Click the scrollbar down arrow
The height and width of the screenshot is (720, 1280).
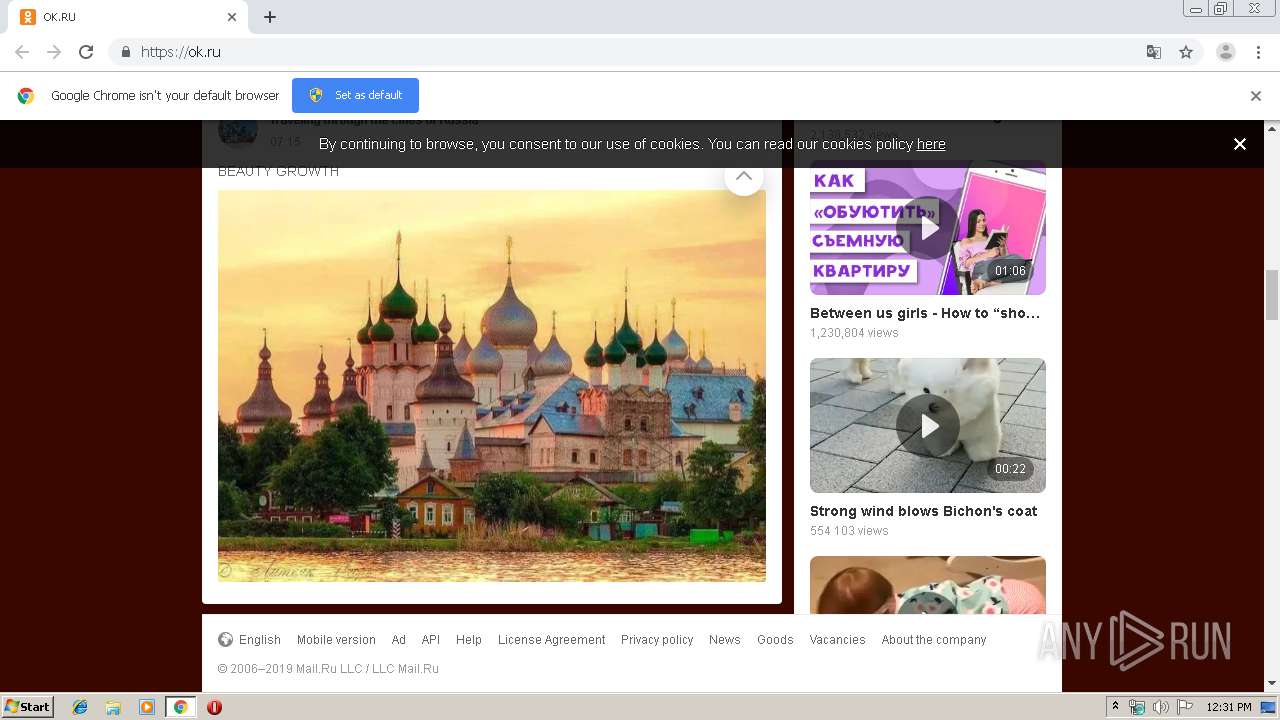point(1272,685)
